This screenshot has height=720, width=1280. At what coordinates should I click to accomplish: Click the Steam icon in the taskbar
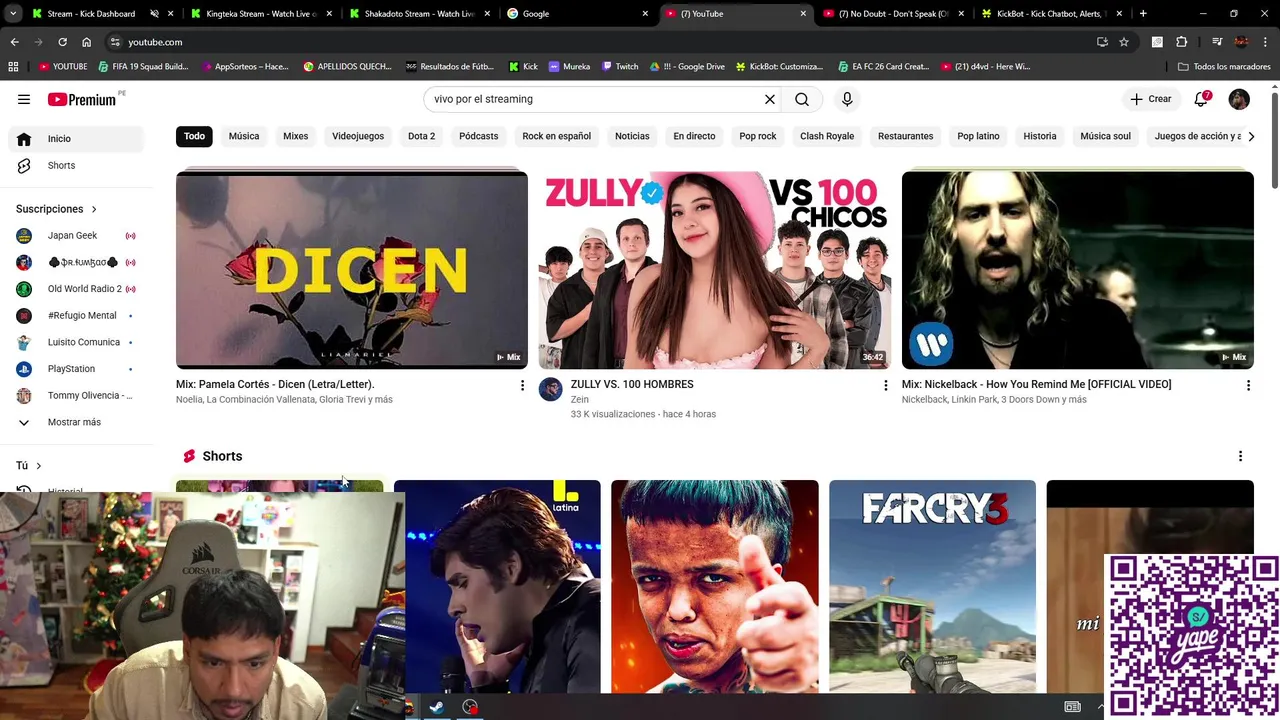[437, 707]
